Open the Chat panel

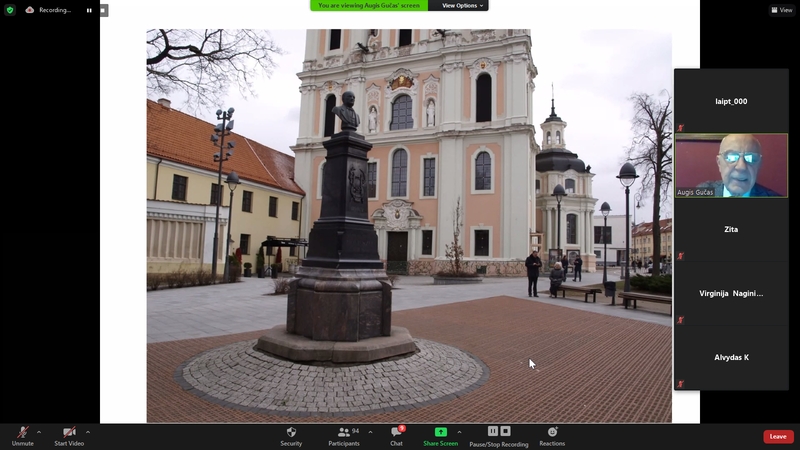(x=396, y=432)
